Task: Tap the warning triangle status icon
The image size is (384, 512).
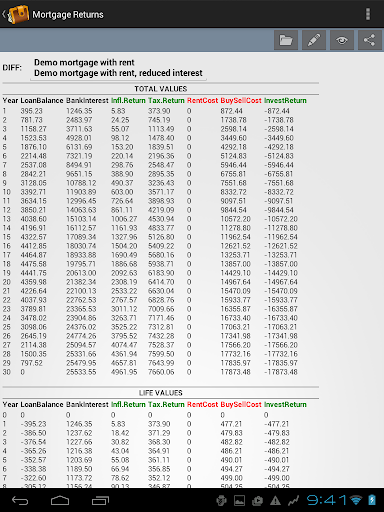Action: 275,500
